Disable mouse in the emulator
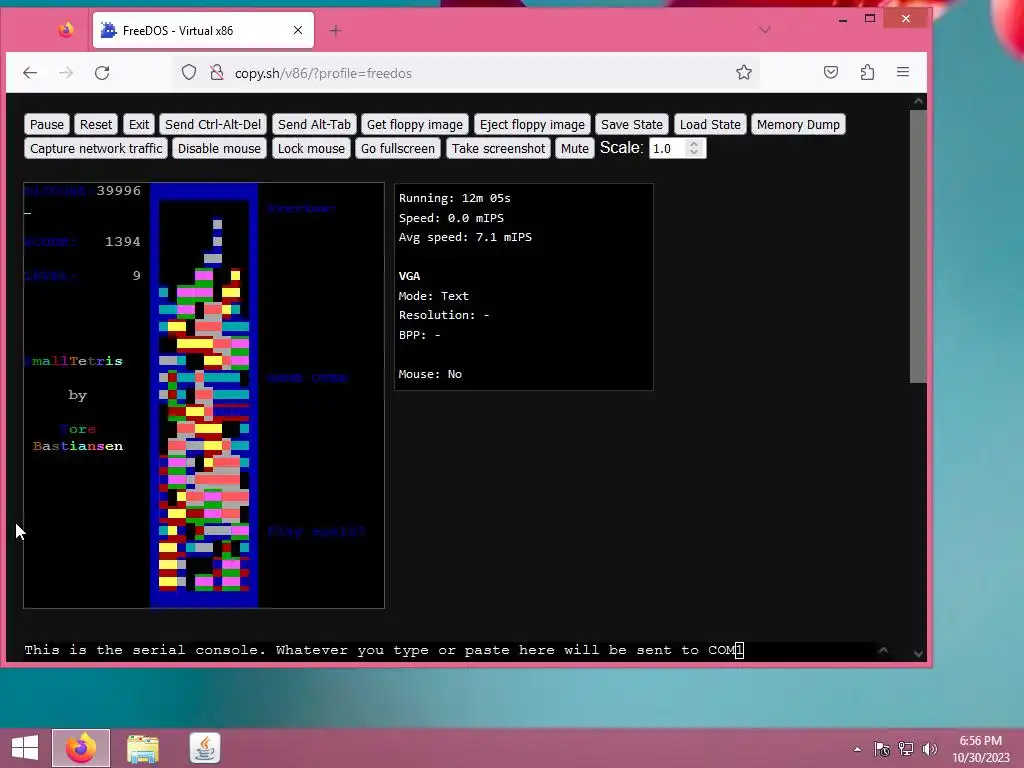 point(219,148)
